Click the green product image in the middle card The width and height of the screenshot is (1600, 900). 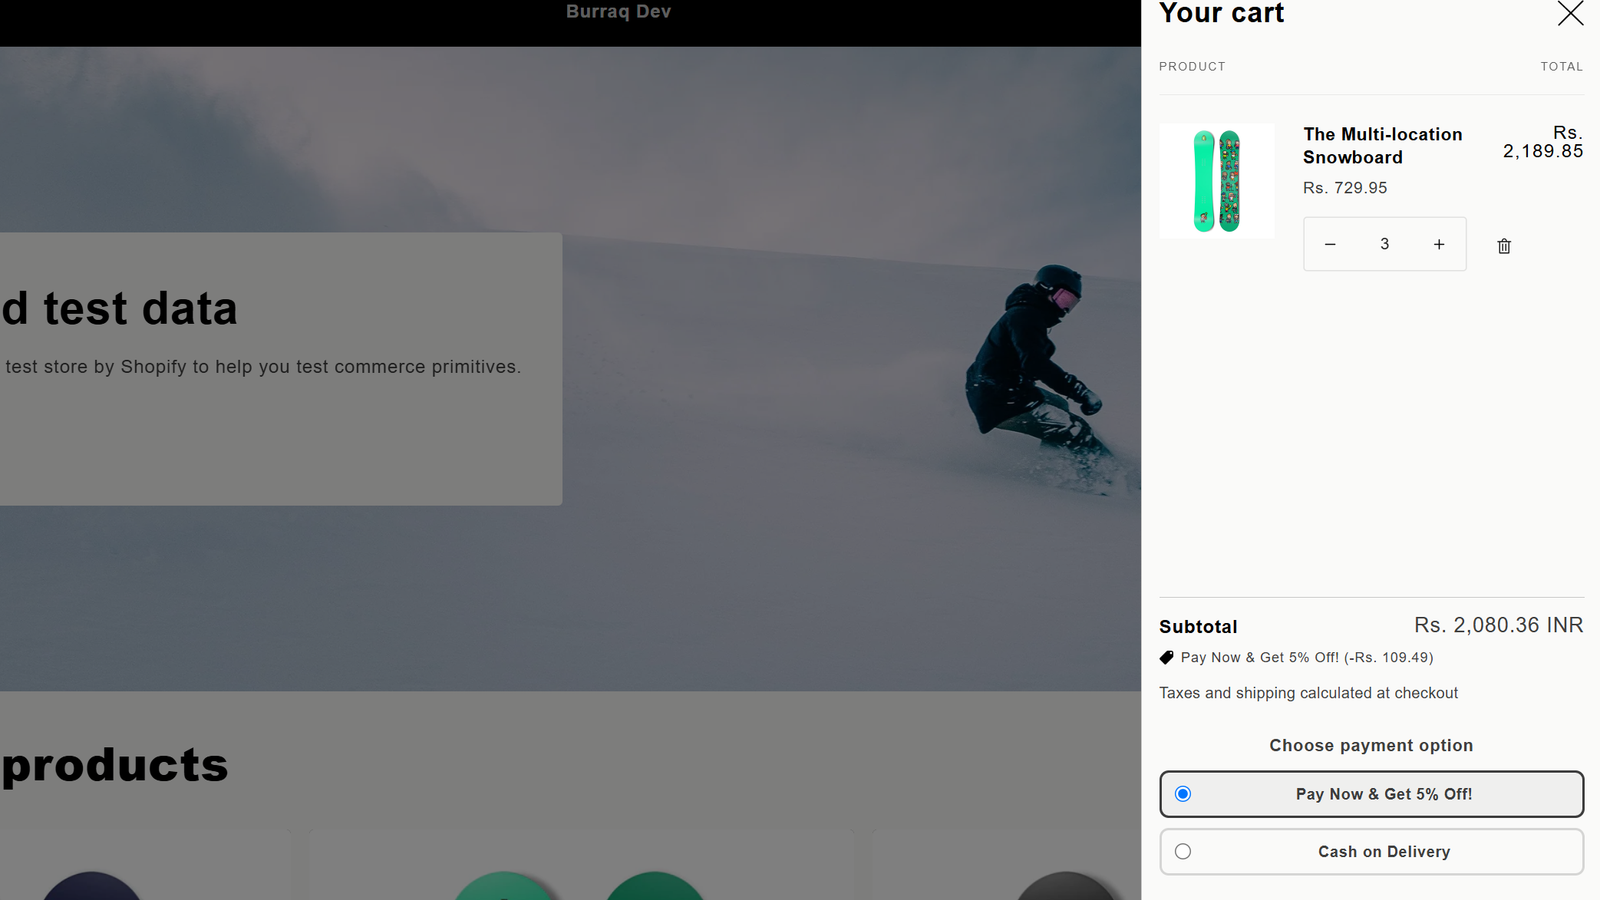coord(580,886)
